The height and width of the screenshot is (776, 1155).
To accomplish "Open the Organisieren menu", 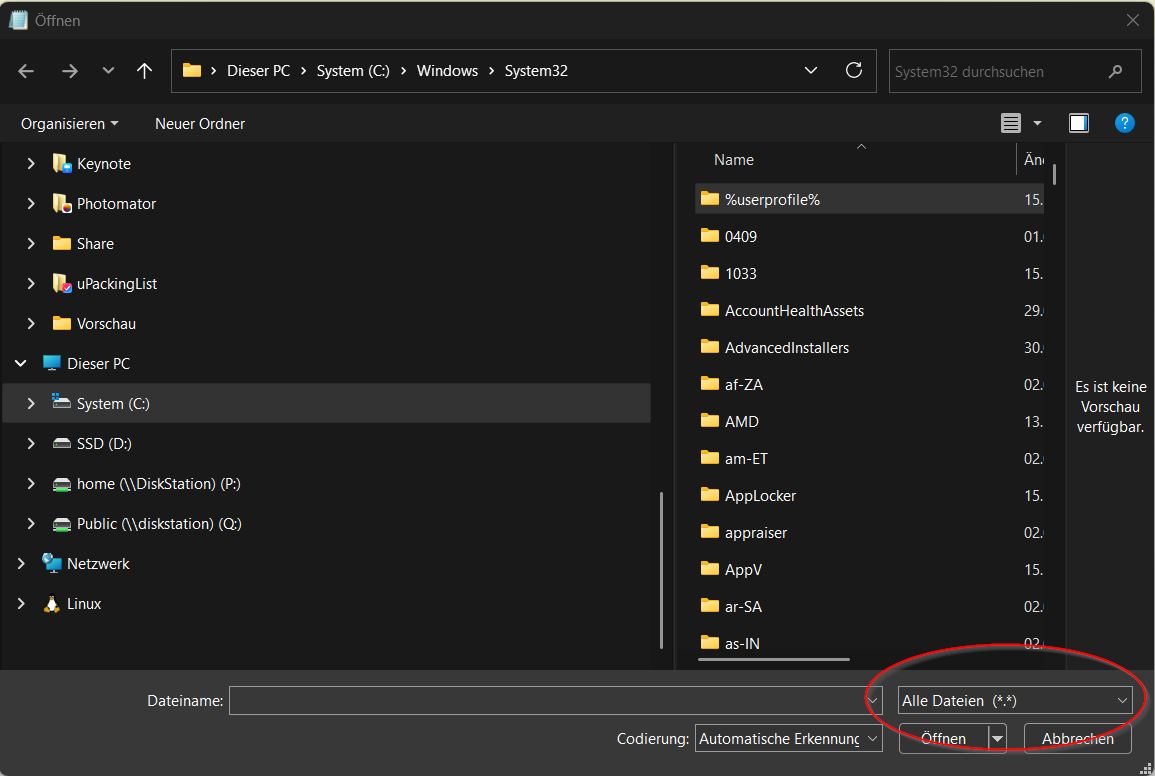I will (69, 124).
